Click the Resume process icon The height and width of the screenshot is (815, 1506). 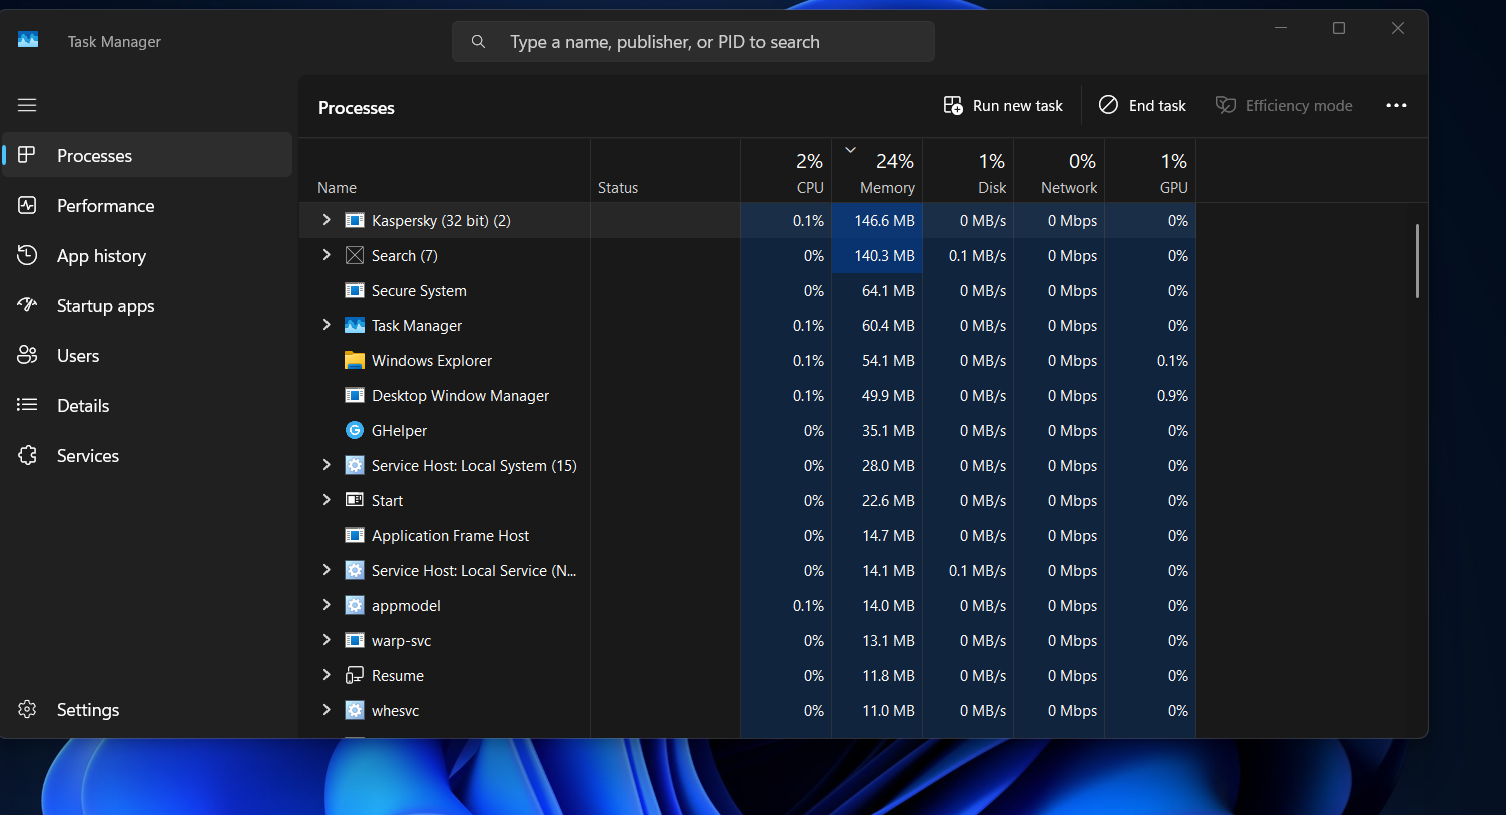354,675
